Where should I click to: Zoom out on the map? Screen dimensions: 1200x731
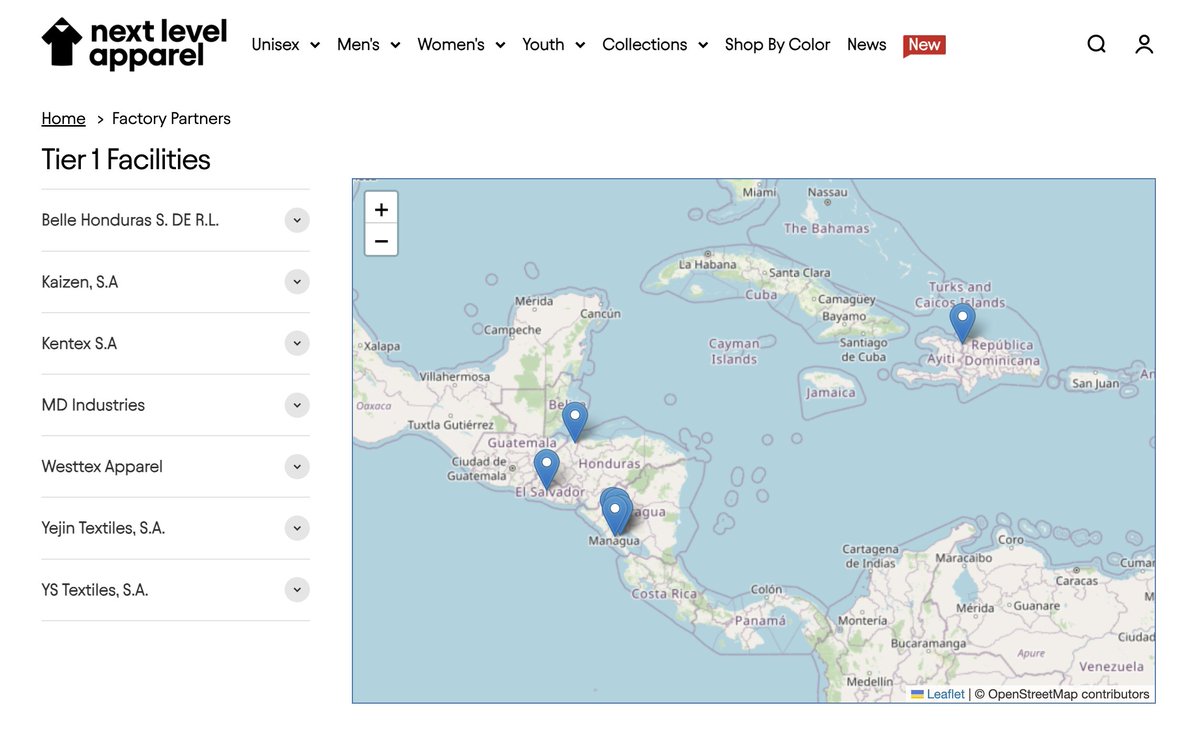click(x=381, y=241)
